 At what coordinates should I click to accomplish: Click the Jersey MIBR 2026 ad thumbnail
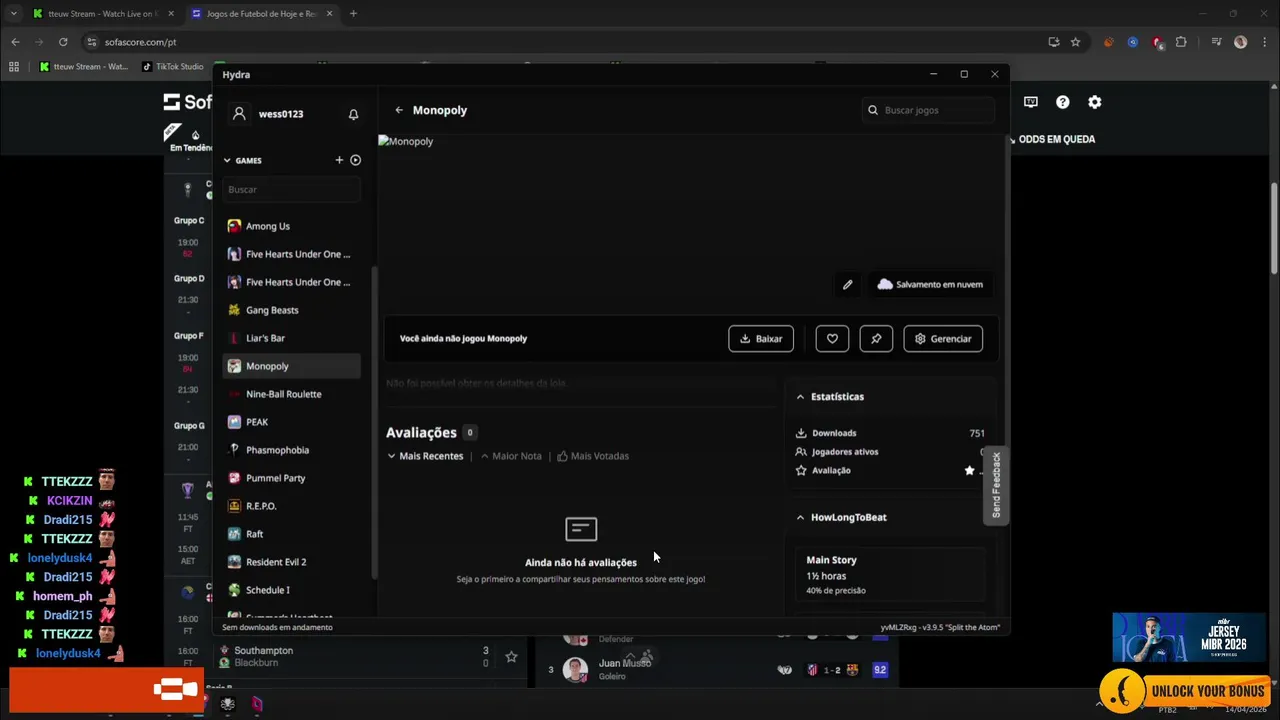1188,637
